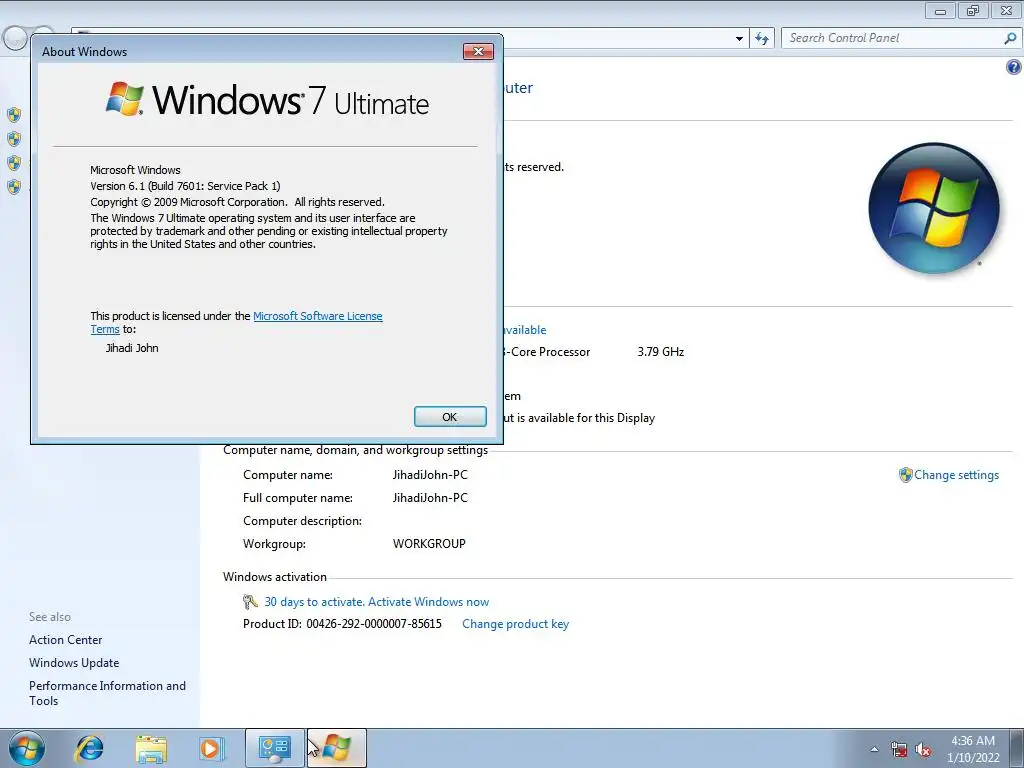
Task: Click the 3.79 GHz processor speed
Action: tap(660, 351)
